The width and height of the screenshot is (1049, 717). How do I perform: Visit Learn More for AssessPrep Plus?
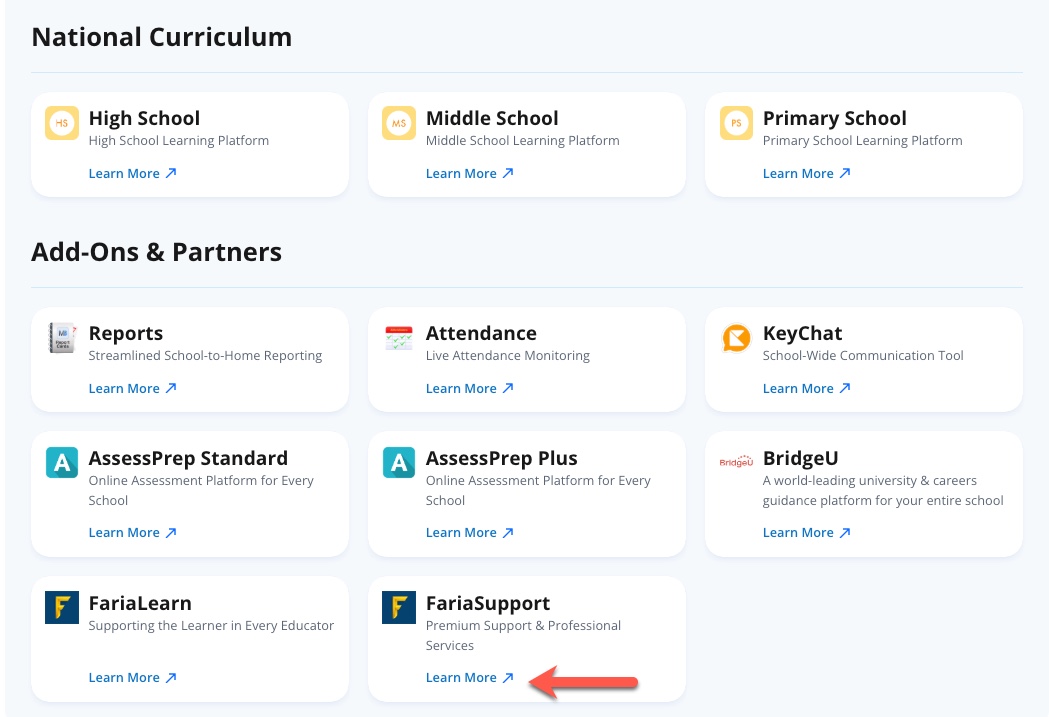[x=470, y=533]
